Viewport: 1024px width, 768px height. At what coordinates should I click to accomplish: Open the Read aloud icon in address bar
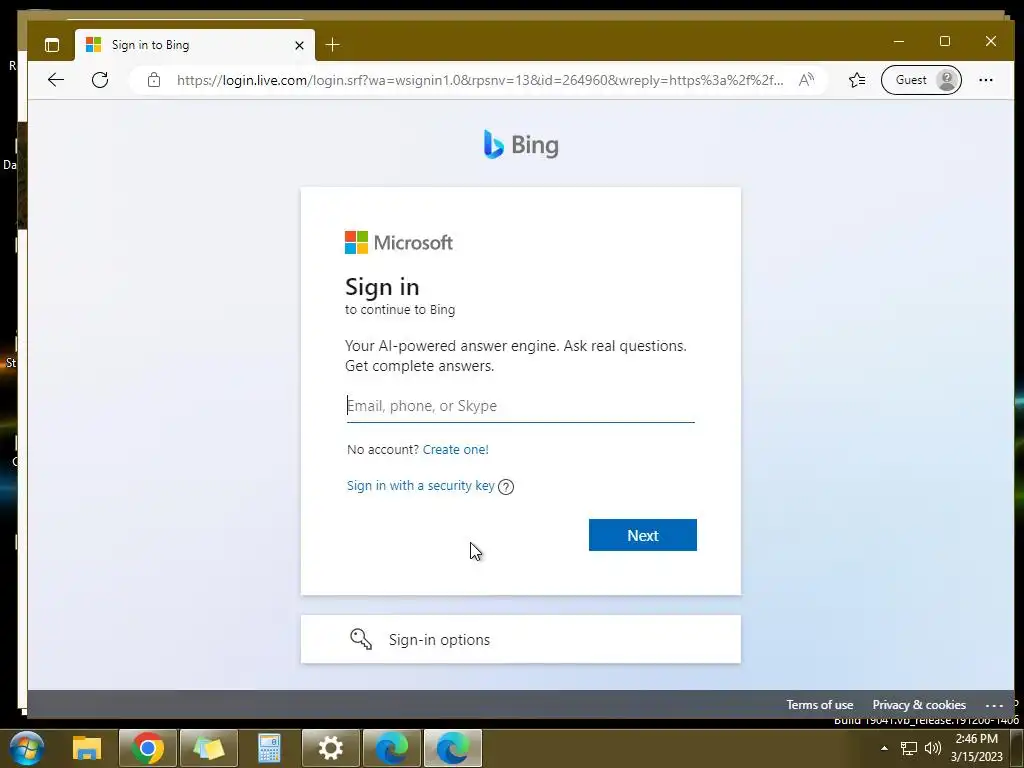tap(807, 80)
